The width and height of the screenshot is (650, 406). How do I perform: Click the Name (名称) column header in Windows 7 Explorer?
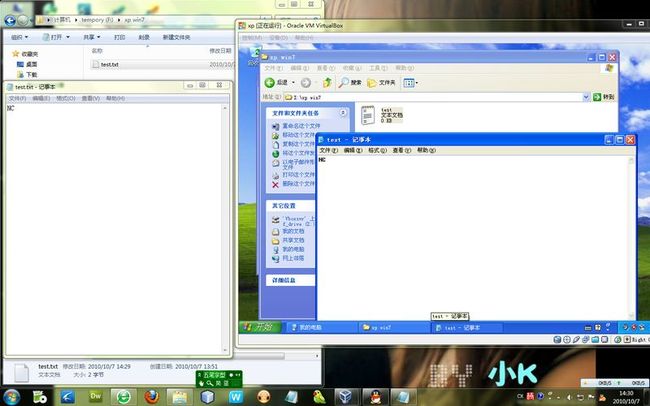(97, 51)
